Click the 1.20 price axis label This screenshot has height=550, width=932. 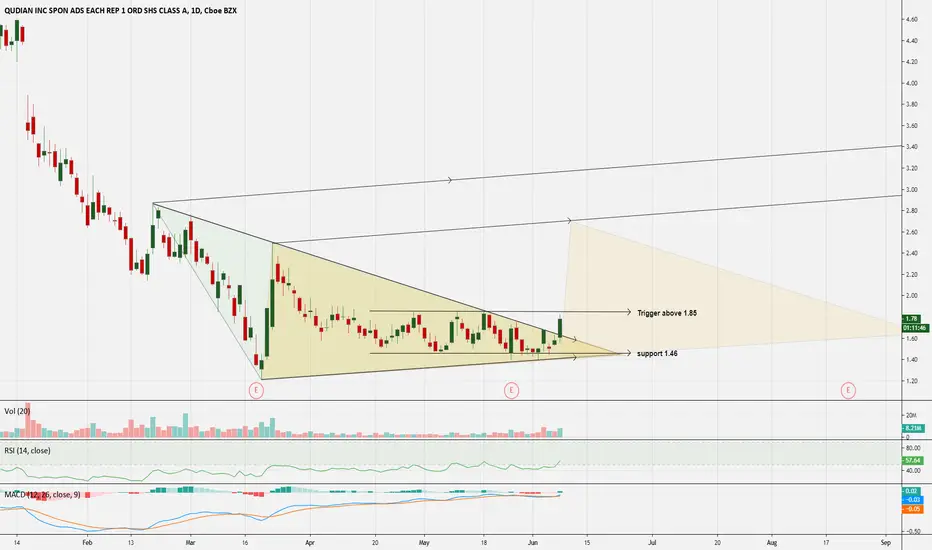(911, 381)
